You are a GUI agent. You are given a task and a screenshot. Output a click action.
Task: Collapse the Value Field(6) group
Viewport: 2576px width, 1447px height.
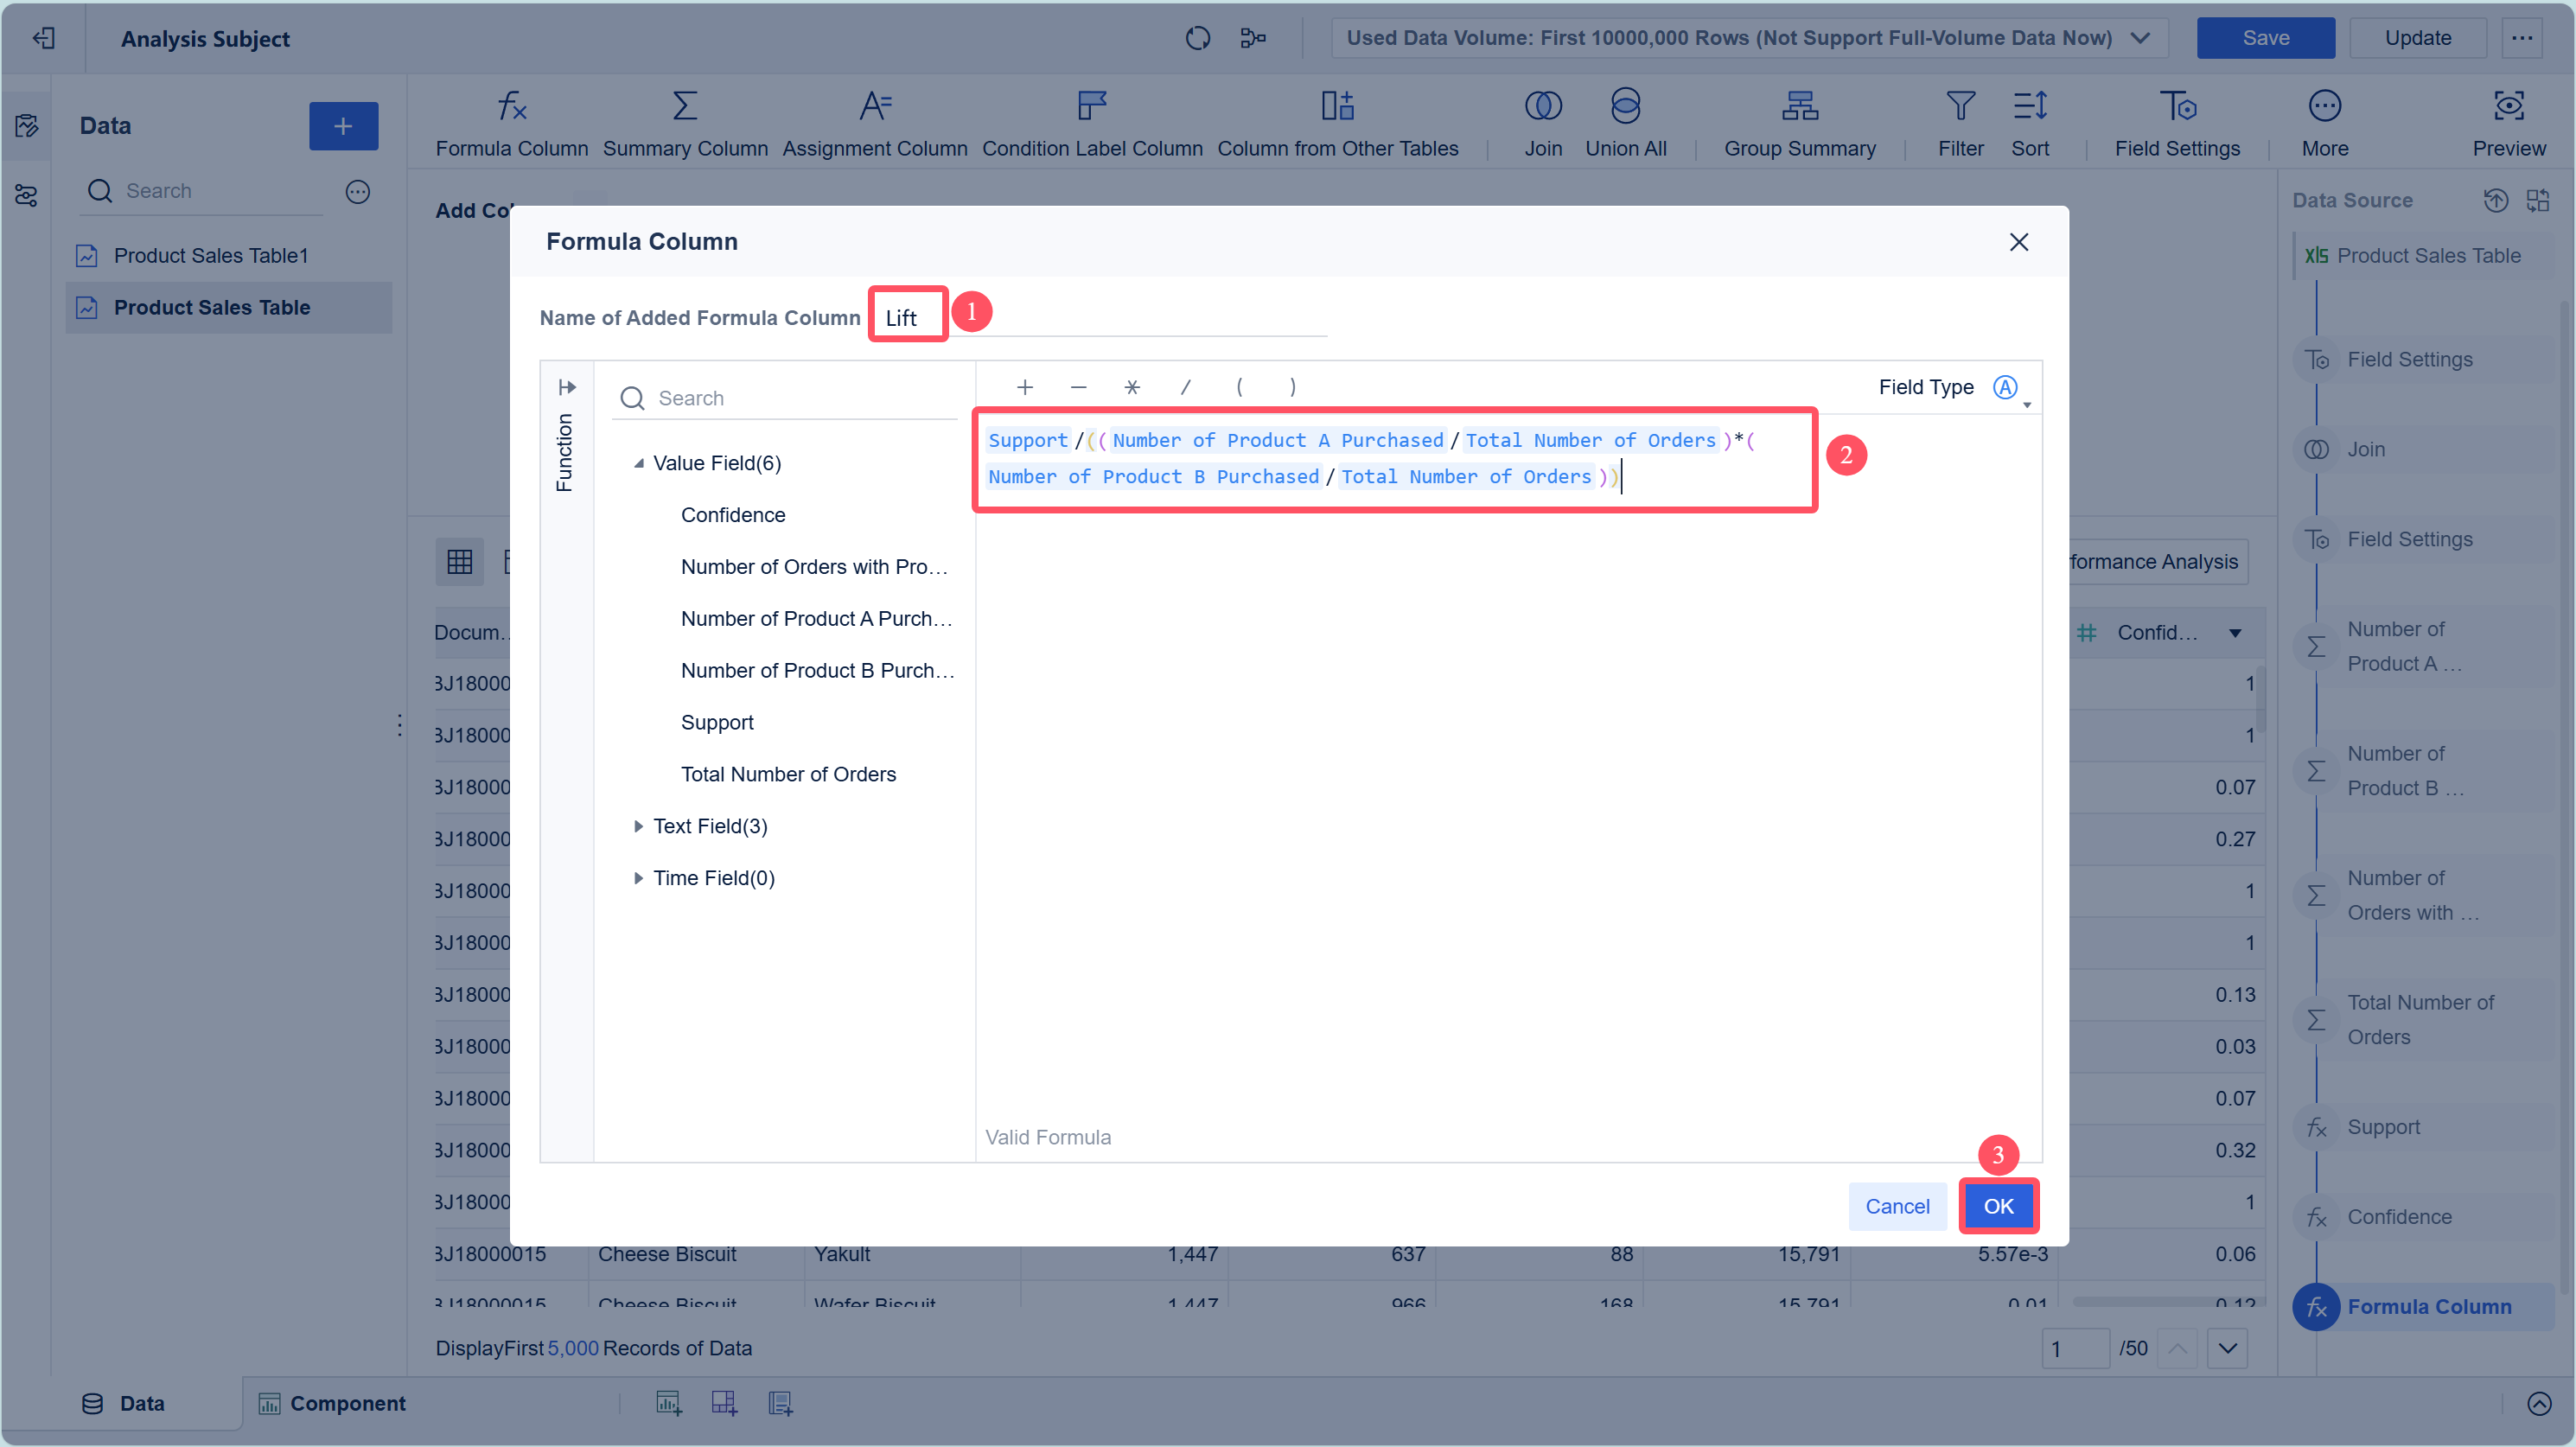(638, 463)
